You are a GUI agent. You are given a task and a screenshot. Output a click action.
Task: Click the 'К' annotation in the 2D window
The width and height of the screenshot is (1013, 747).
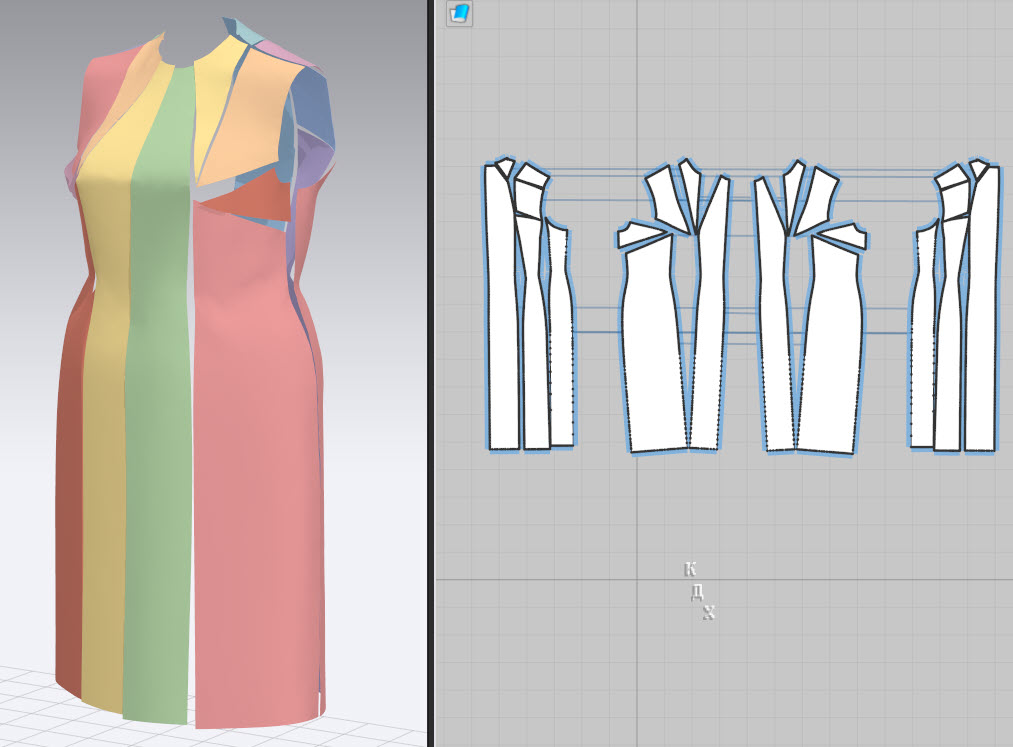point(690,569)
